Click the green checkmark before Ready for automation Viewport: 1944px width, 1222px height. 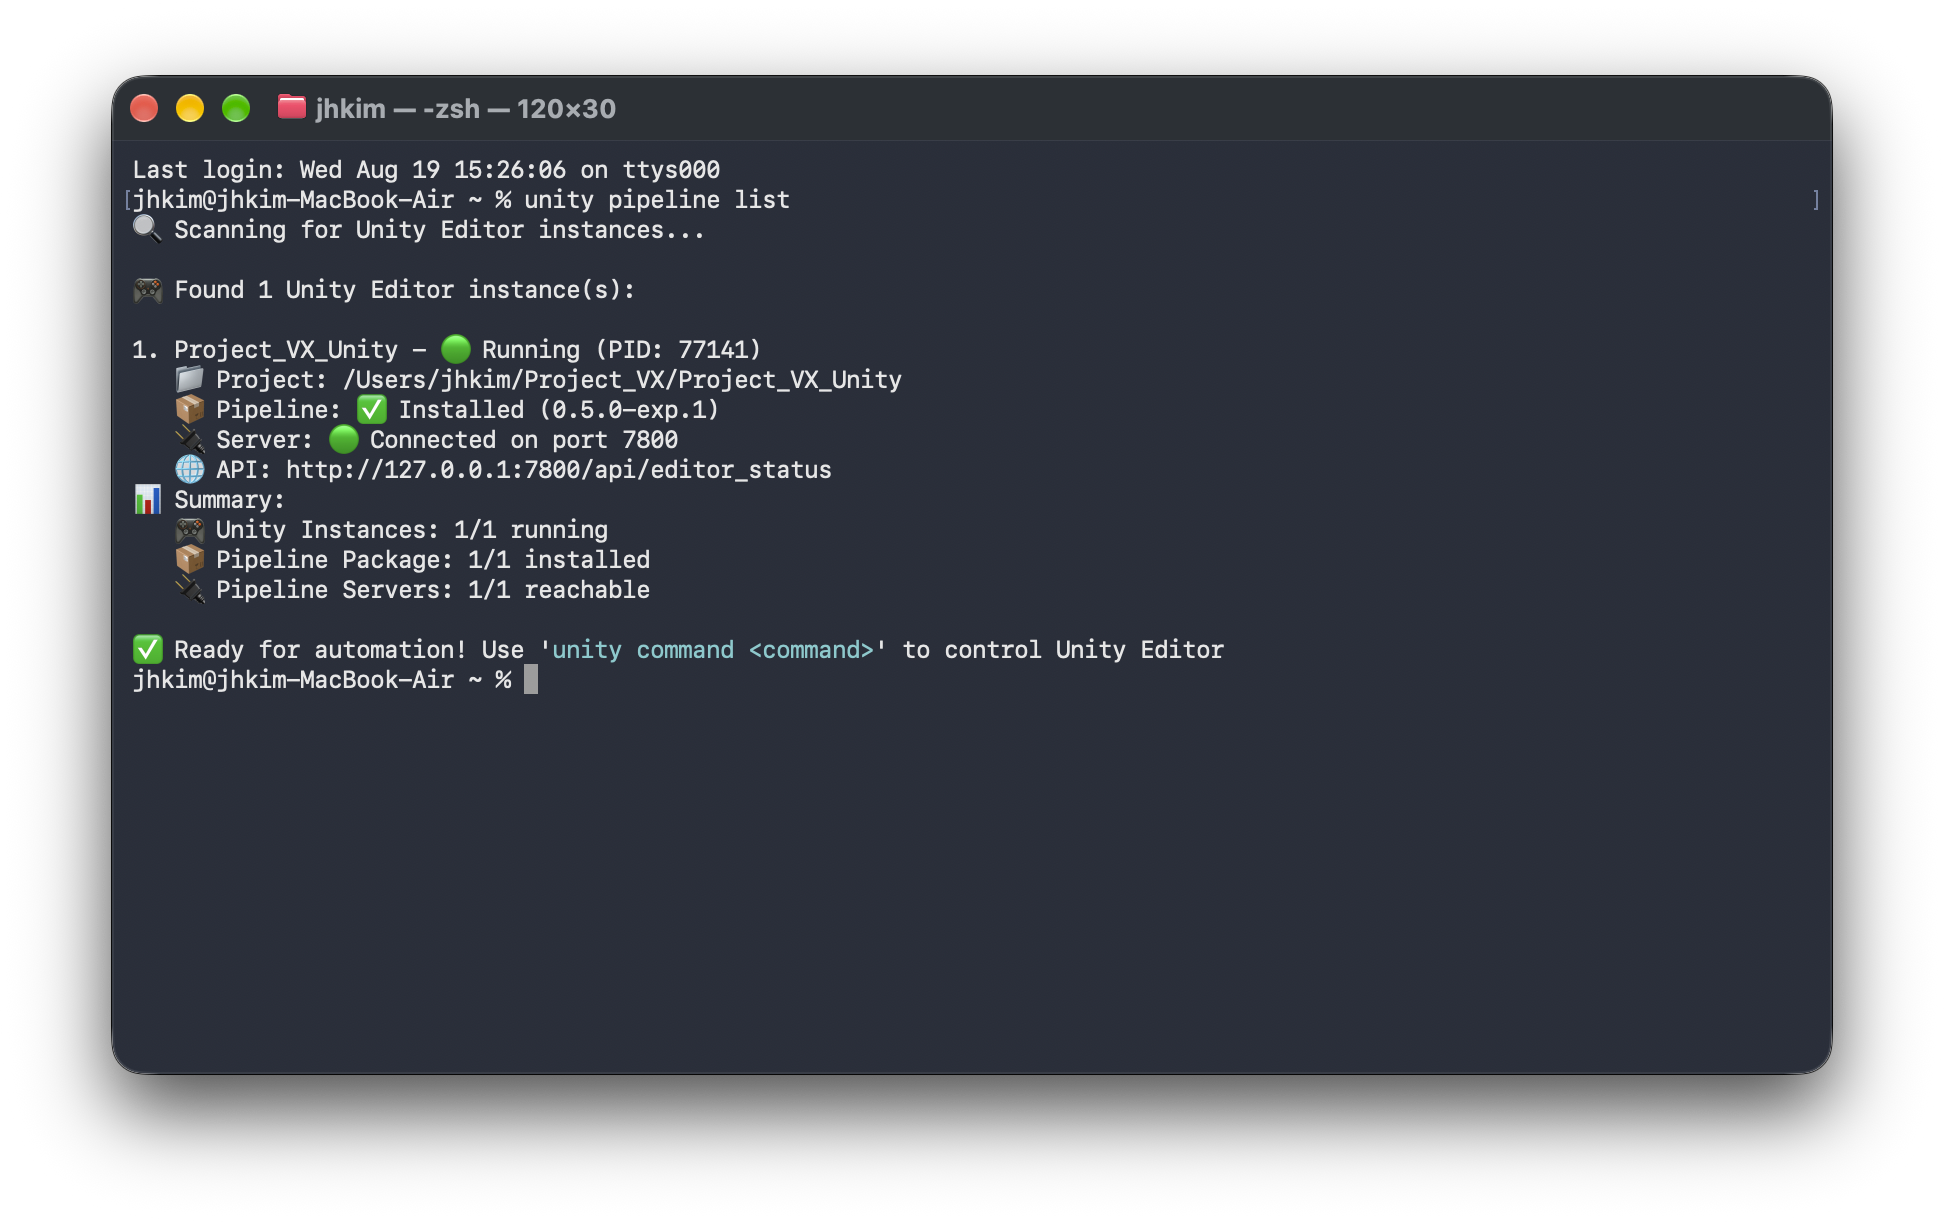click(x=147, y=649)
